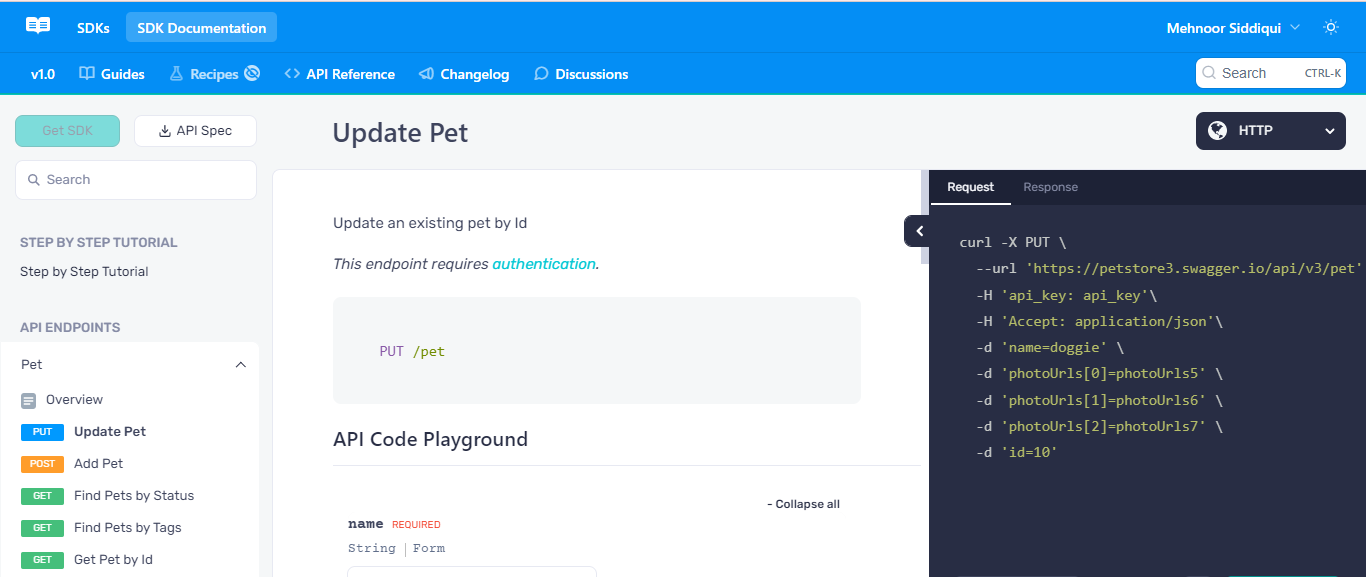Click GET badge beside Find Pets by Status
The width and height of the screenshot is (1366, 577).
tap(42, 496)
